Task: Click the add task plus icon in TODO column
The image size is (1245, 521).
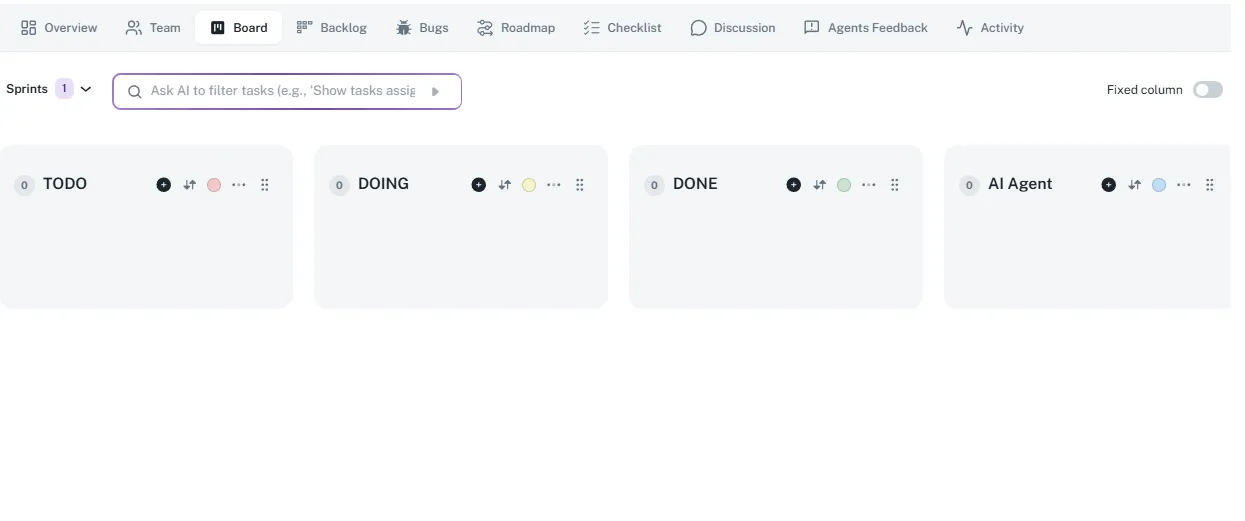Action: tap(164, 185)
